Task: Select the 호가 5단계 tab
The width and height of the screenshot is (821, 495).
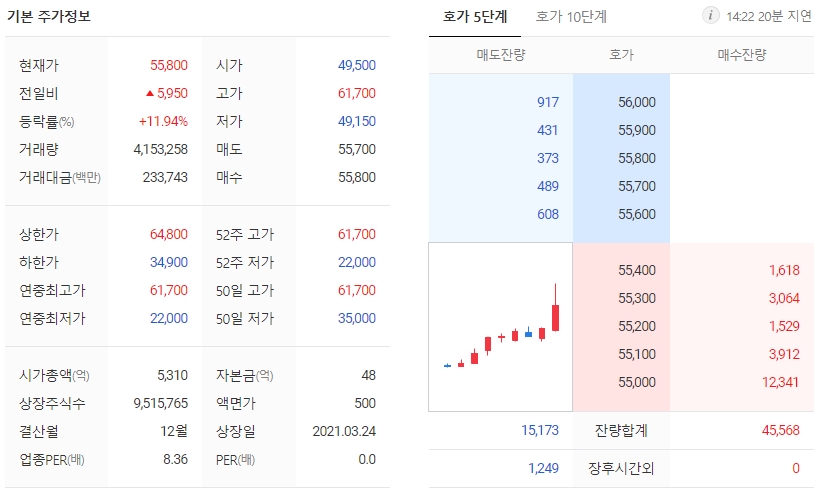Action: 475,17
